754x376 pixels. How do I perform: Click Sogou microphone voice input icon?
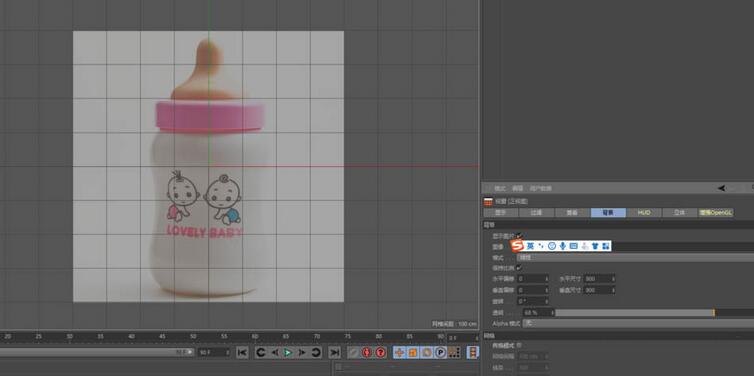(x=562, y=246)
